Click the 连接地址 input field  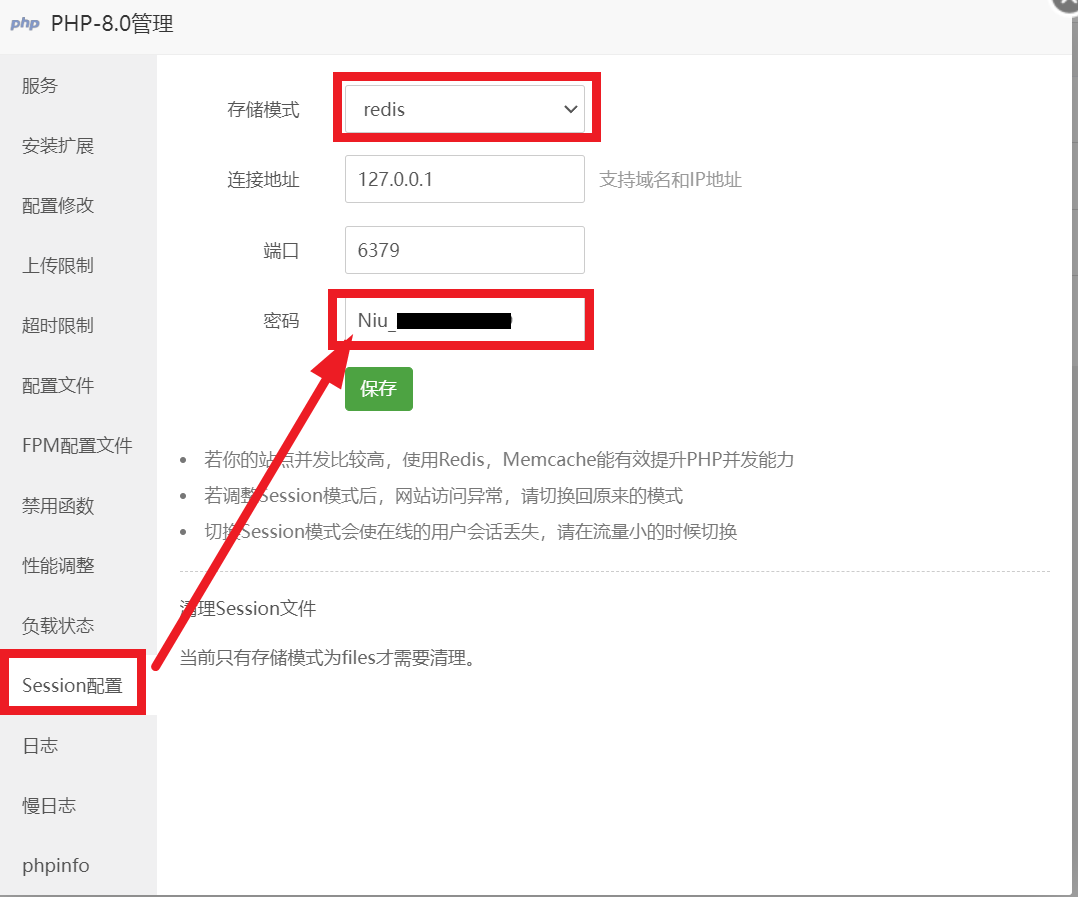pyautogui.click(x=464, y=180)
